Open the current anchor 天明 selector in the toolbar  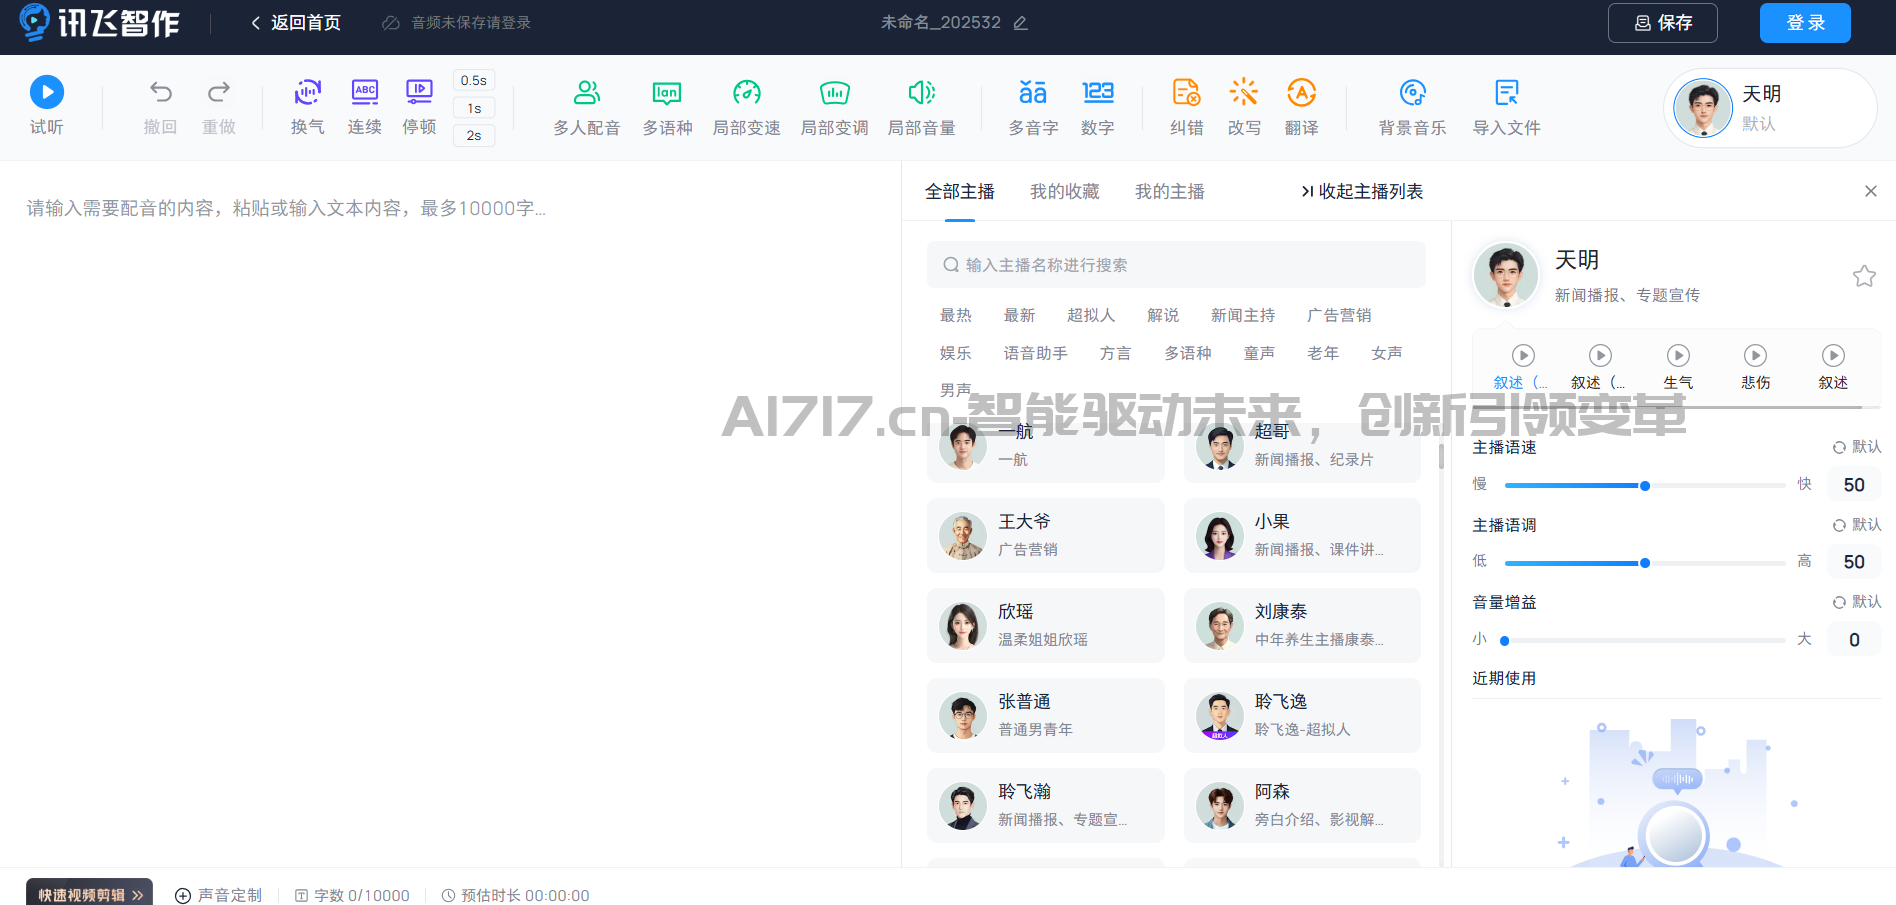point(1770,108)
